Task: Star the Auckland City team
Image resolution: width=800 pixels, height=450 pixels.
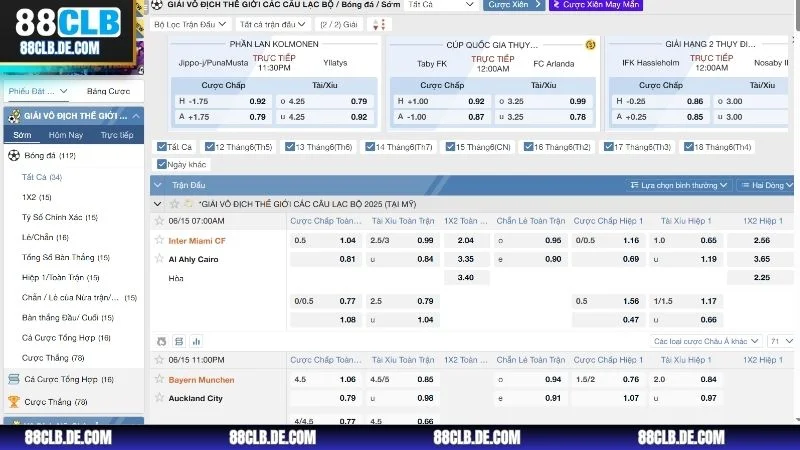Action: [159, 397]
